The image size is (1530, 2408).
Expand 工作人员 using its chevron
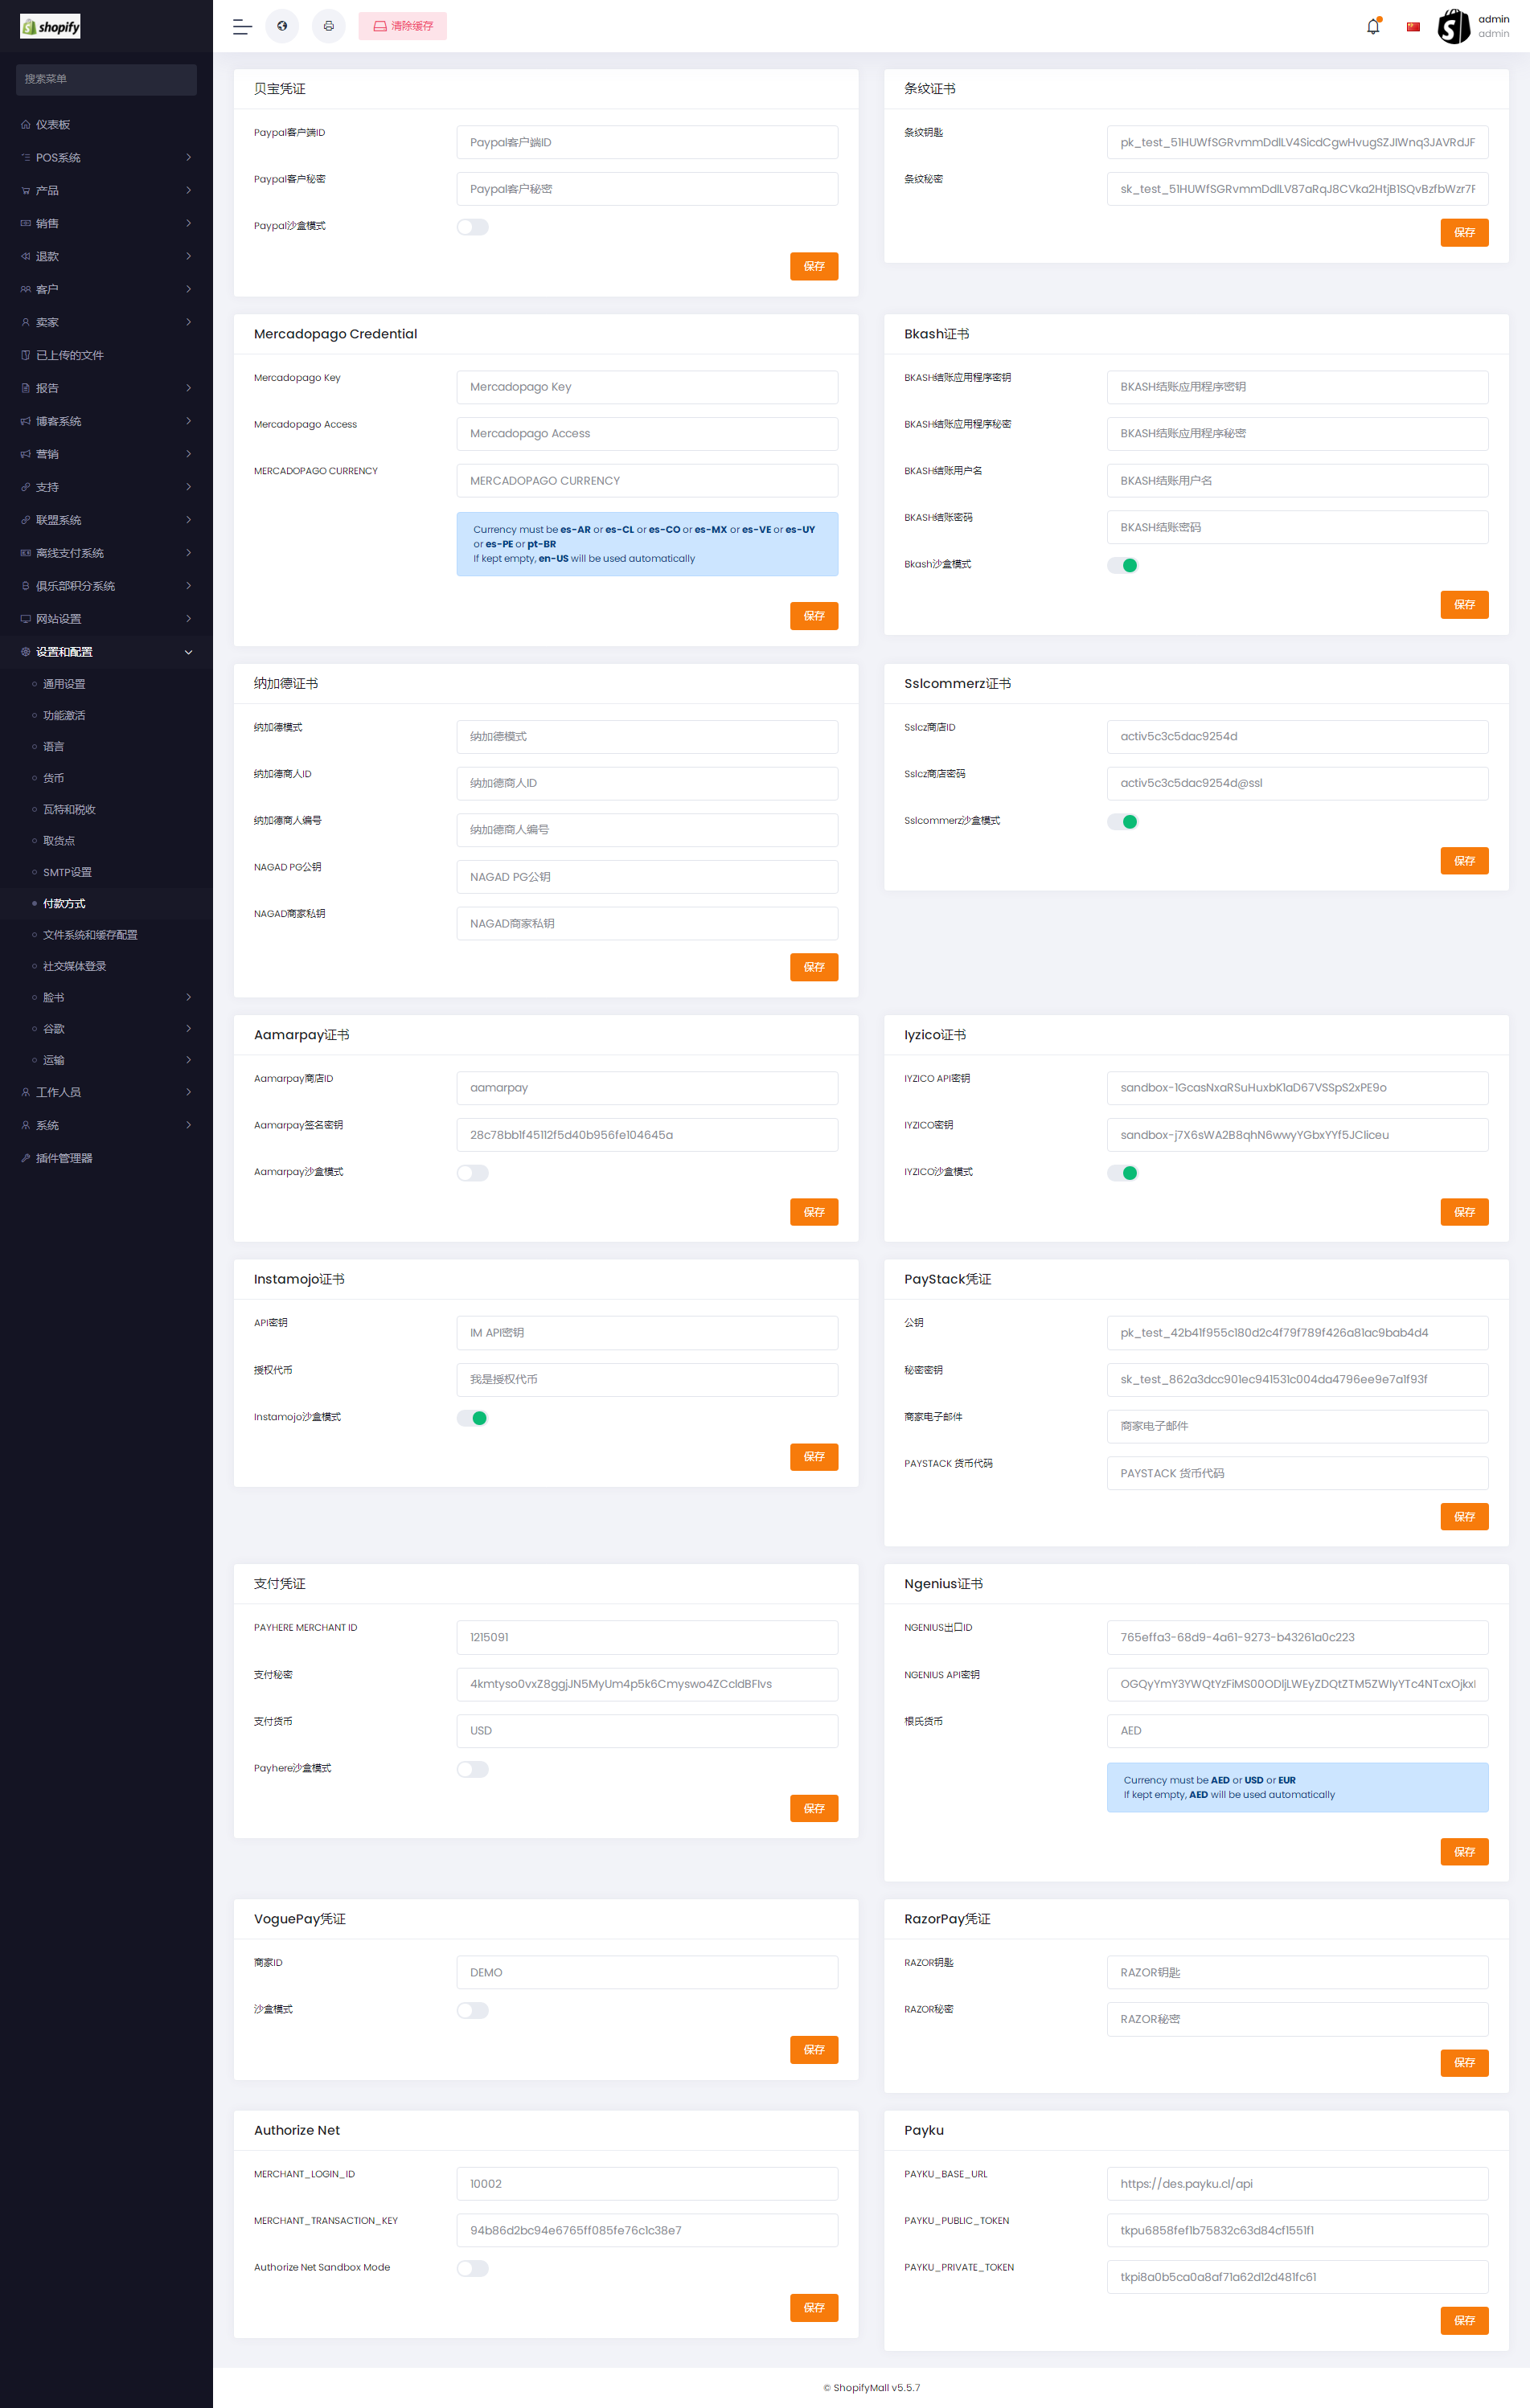[188, 1092]
